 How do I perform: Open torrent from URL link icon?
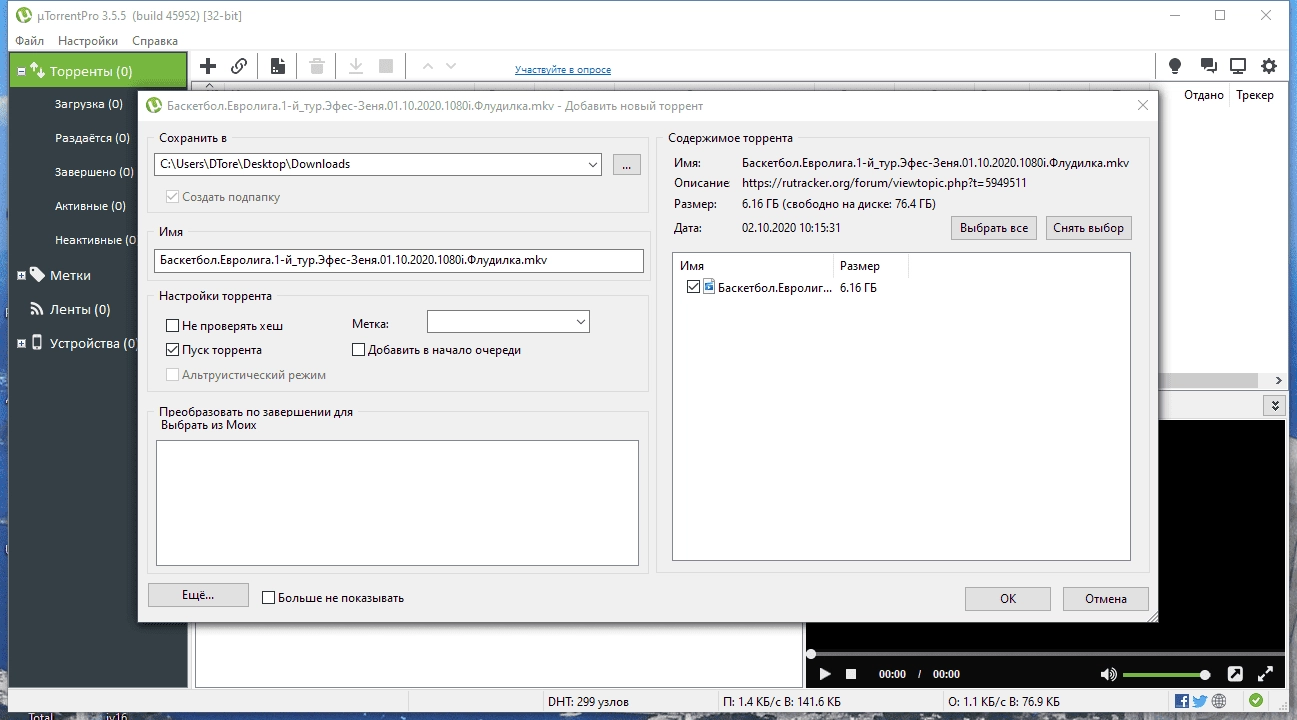tap(239, 66)
